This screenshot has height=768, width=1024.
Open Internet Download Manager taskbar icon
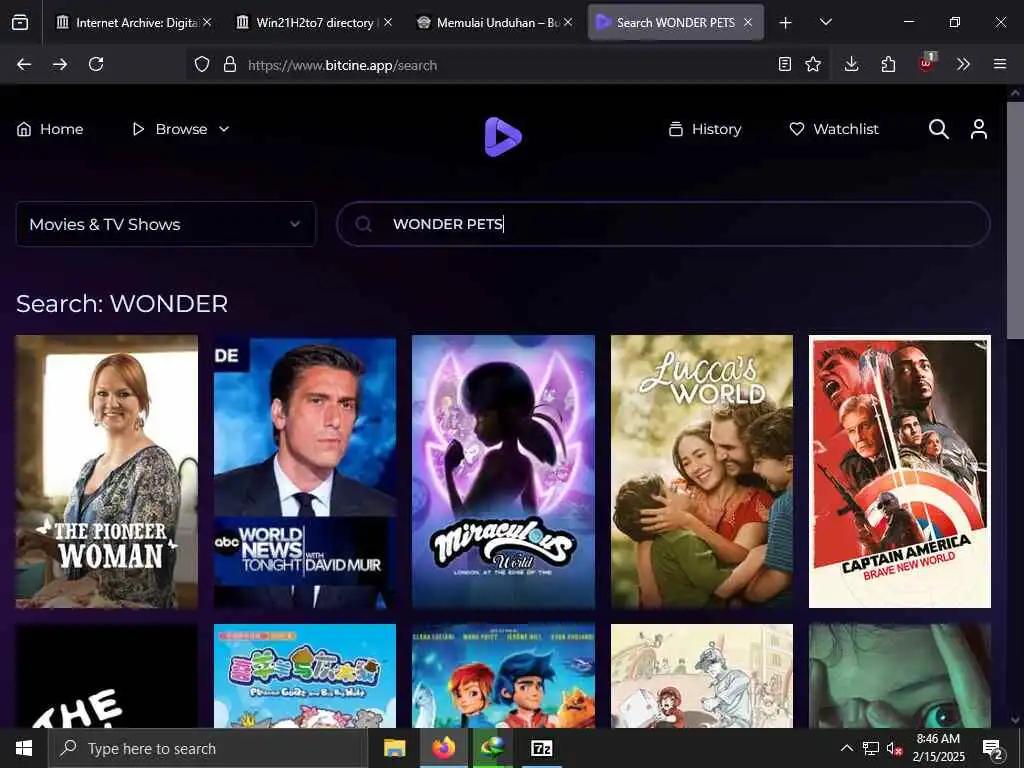tap(493, 748)
